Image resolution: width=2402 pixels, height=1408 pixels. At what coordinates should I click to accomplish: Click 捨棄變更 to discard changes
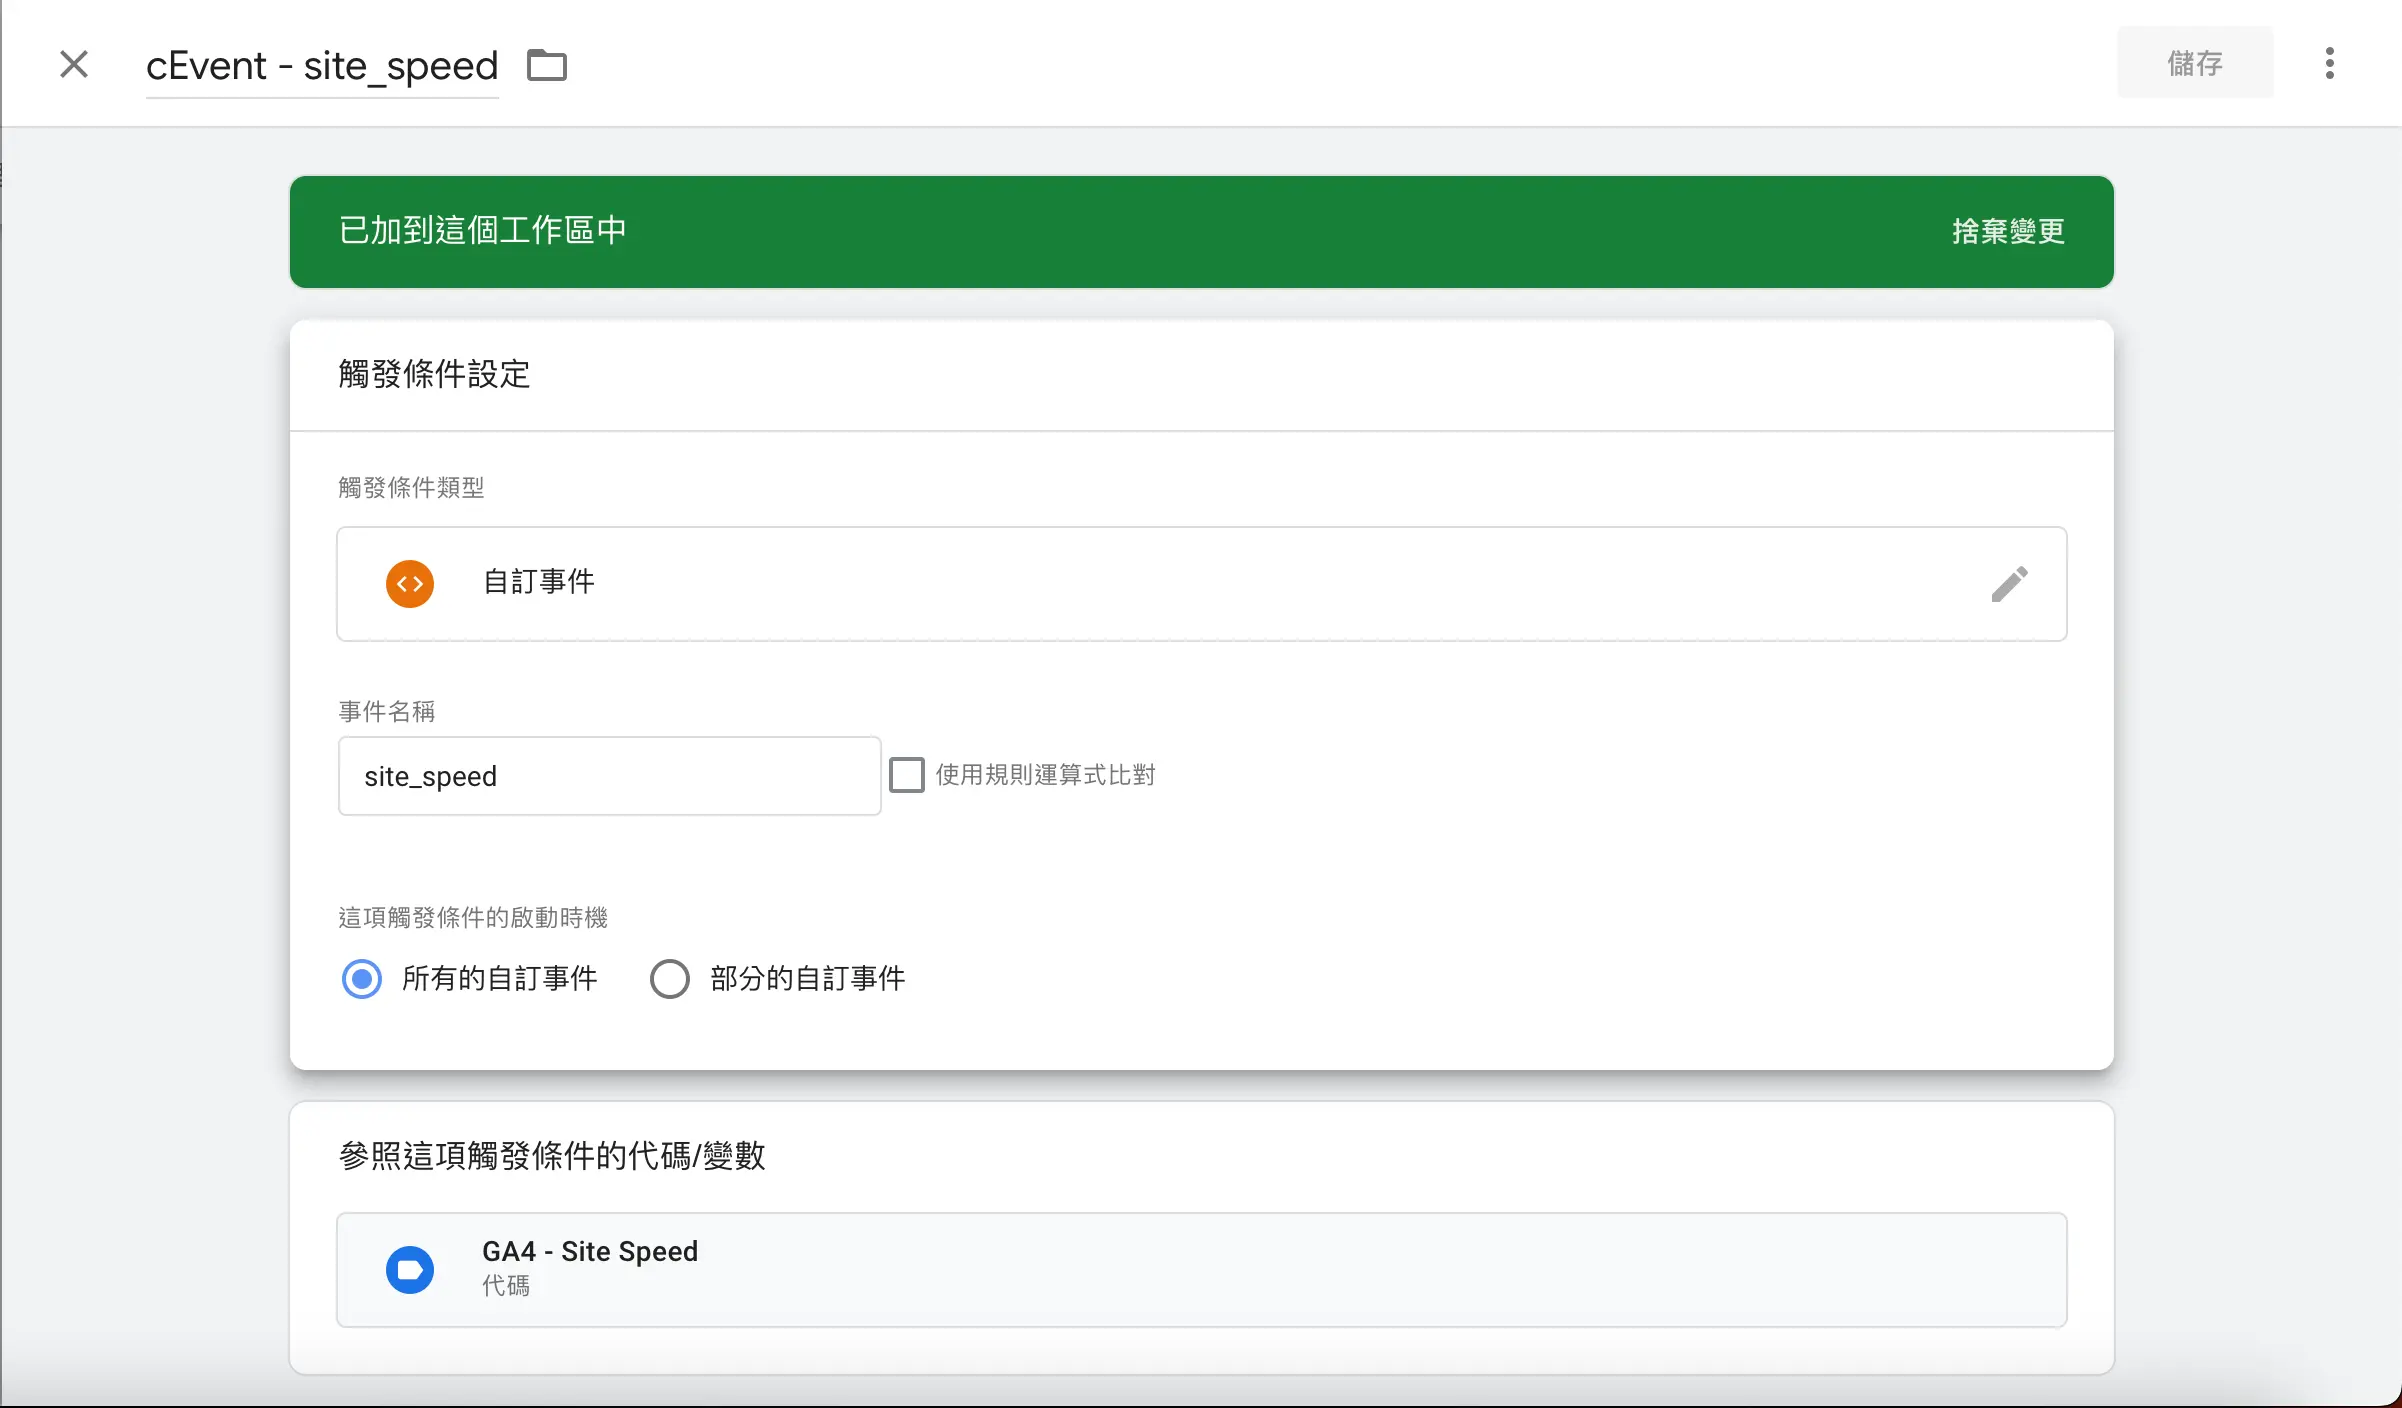tap(2008, 231)
